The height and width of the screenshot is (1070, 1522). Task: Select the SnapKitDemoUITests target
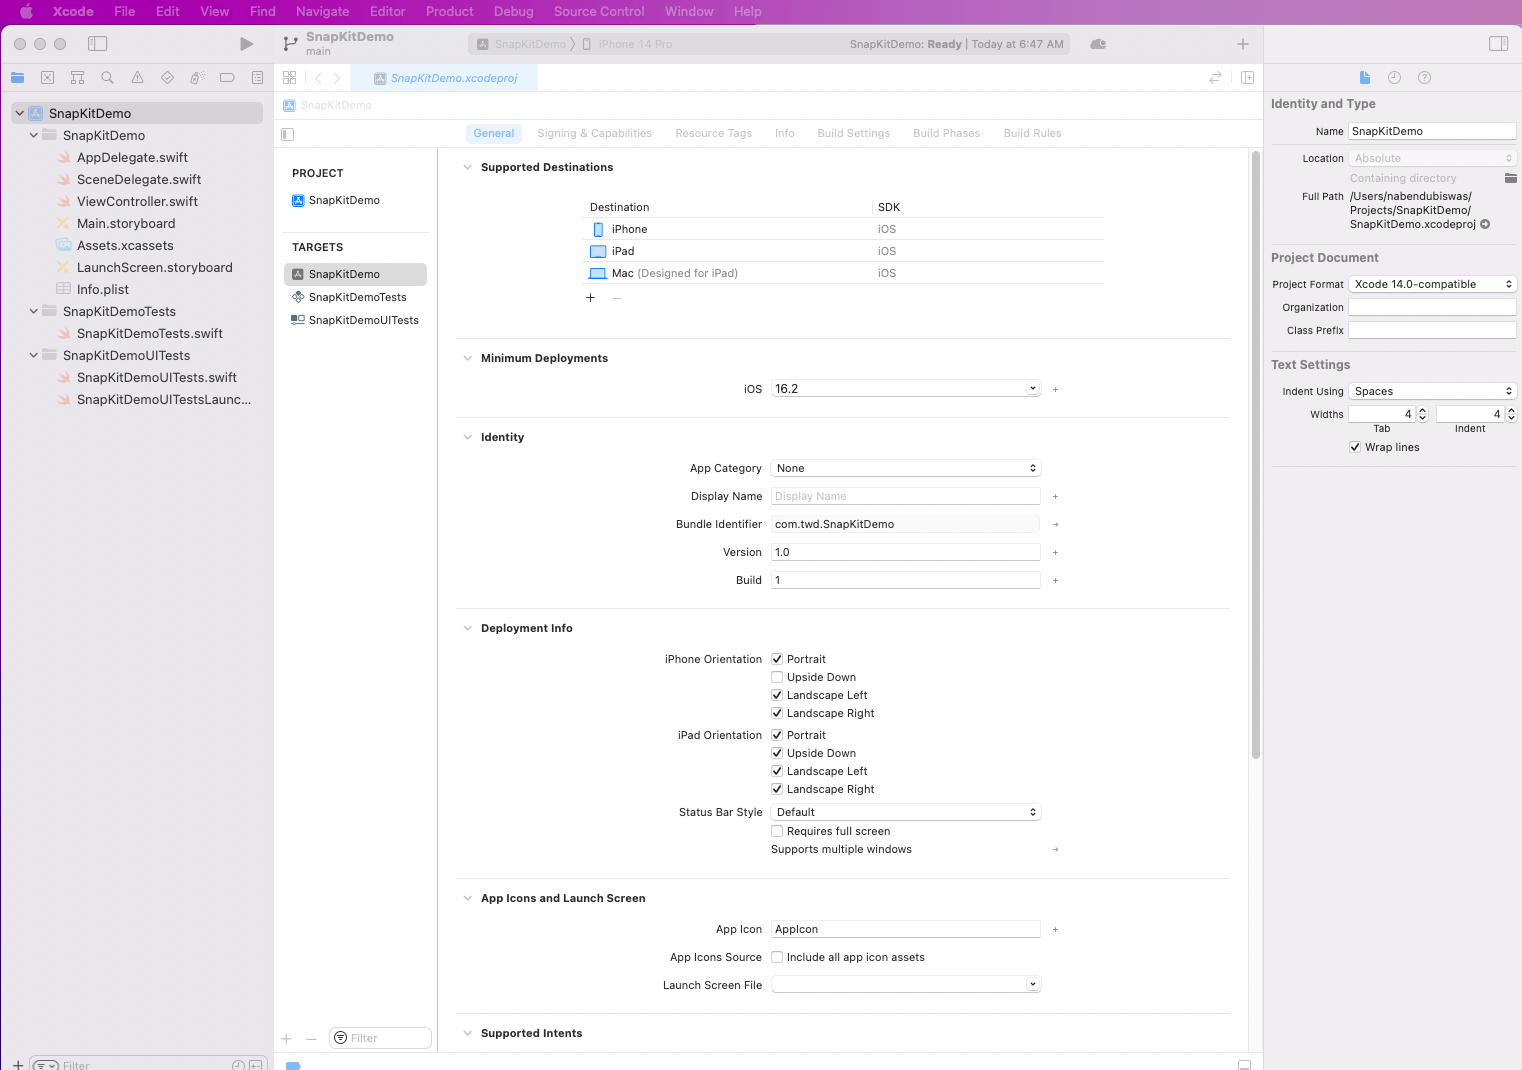363,320
